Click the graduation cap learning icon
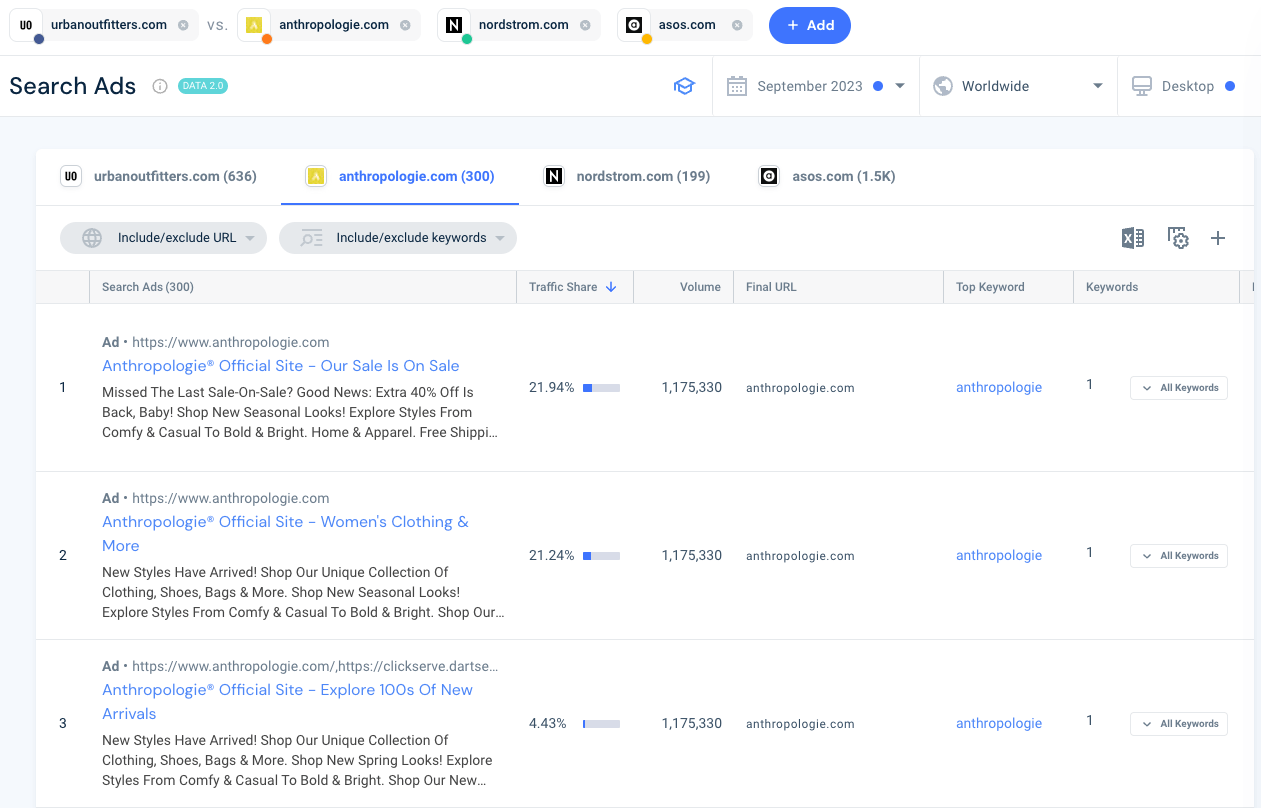This screenshot has height=808, width=1261. pyautogui.click(x=684, y=86)
